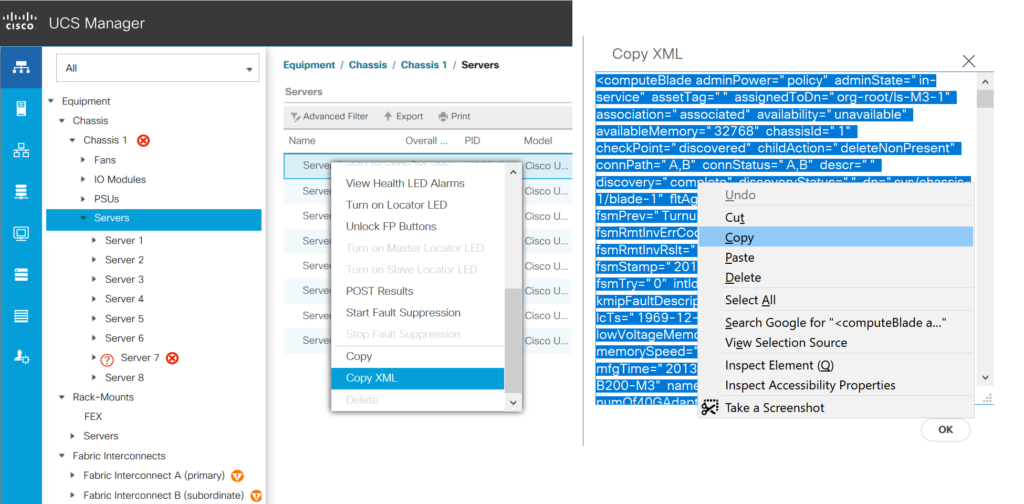The image size is (1024, 504).
Task: Open the Admin user-gear icon in sidebar
Action: (21, 356)
